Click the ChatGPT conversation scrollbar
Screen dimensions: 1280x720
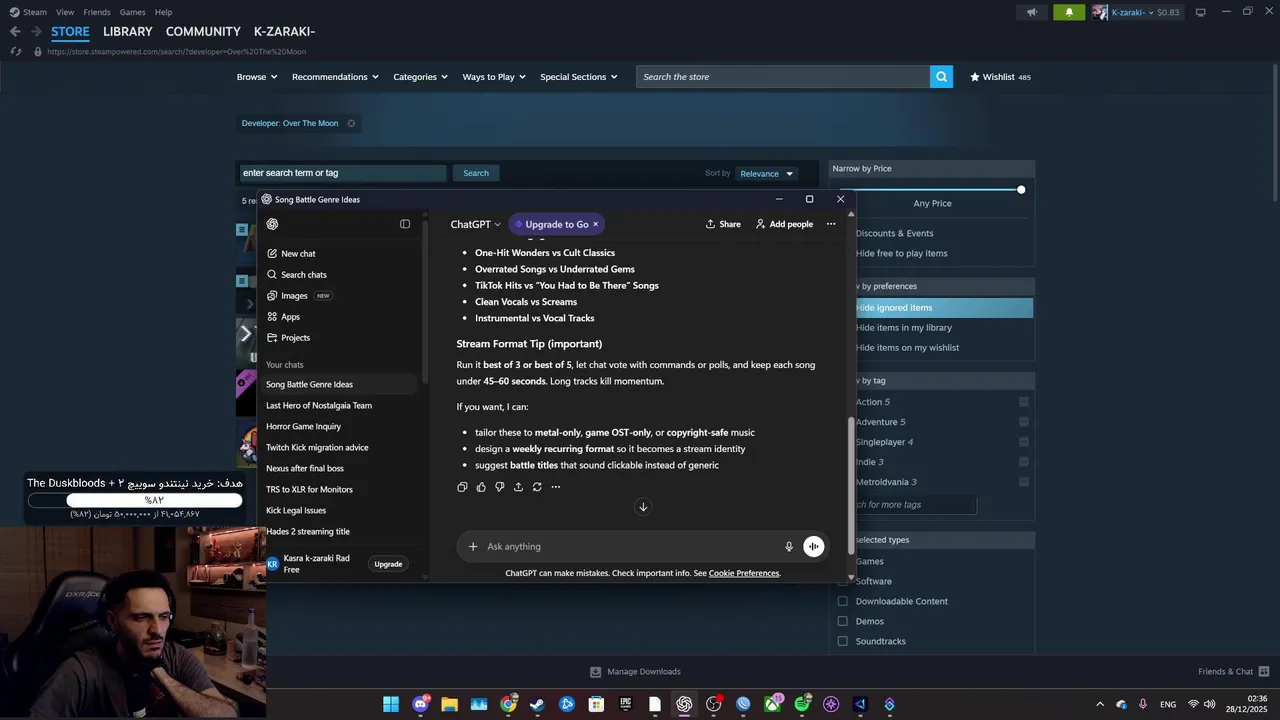coord(852,484)
